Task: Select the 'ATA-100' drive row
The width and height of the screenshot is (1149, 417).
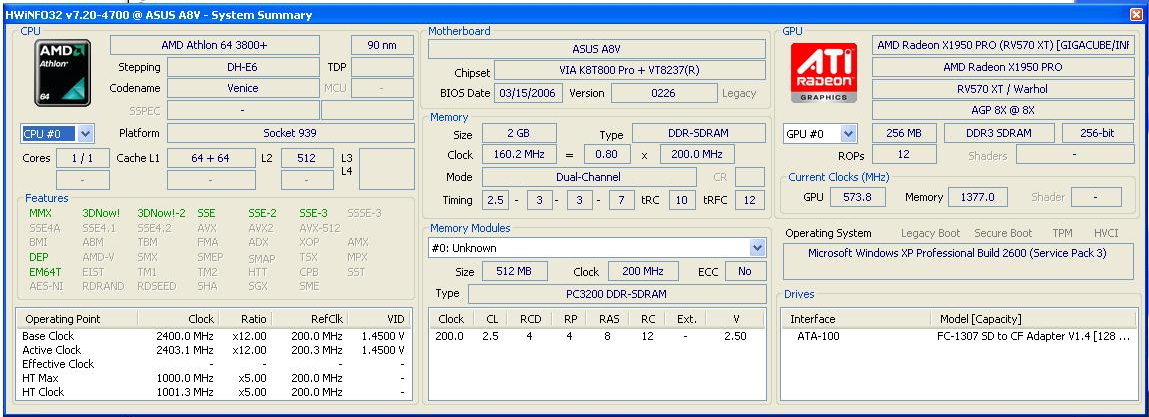Action: click(x=958, y=336)
